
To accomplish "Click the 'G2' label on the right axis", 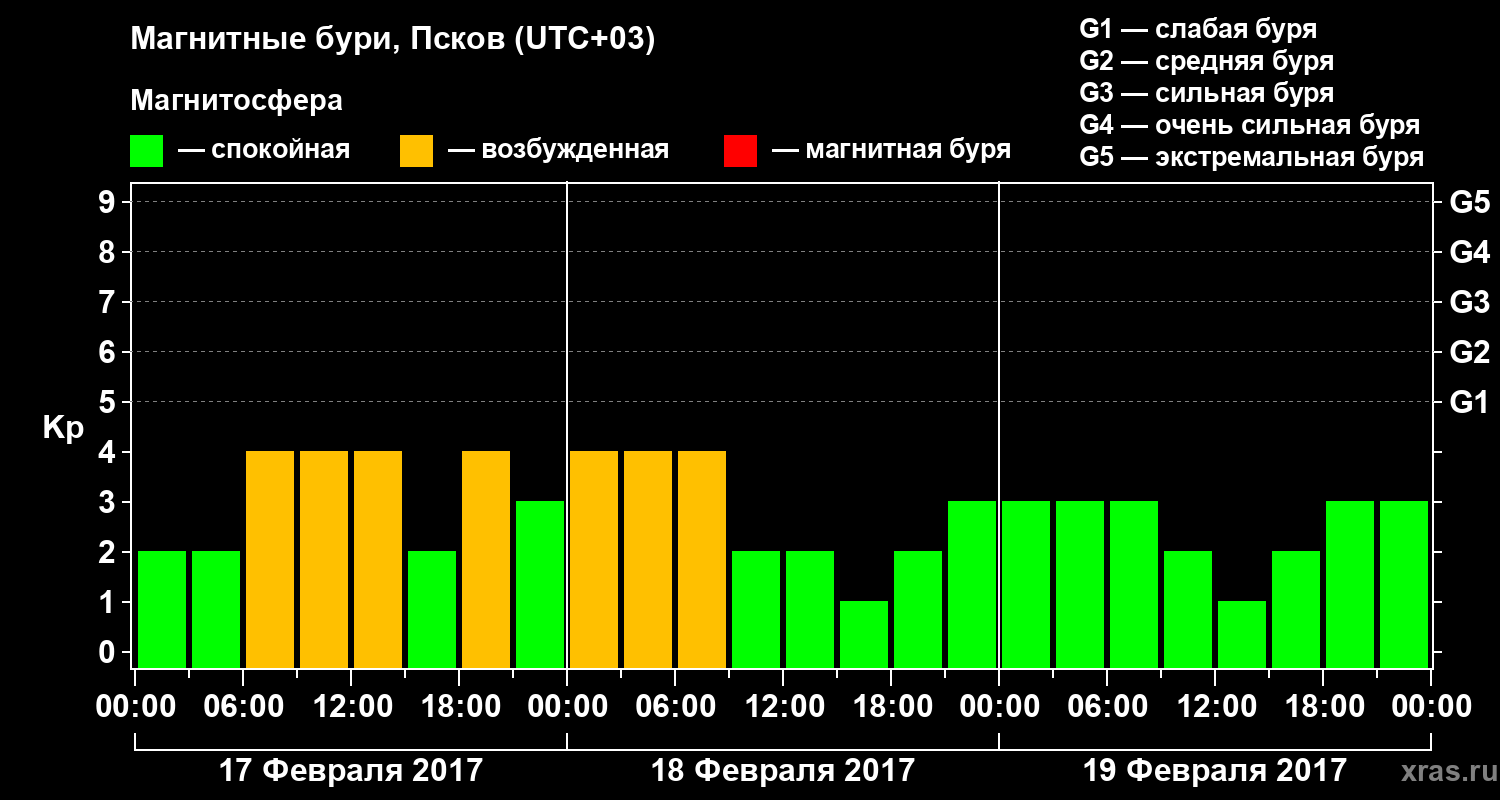I will [x=1469, y=352].
